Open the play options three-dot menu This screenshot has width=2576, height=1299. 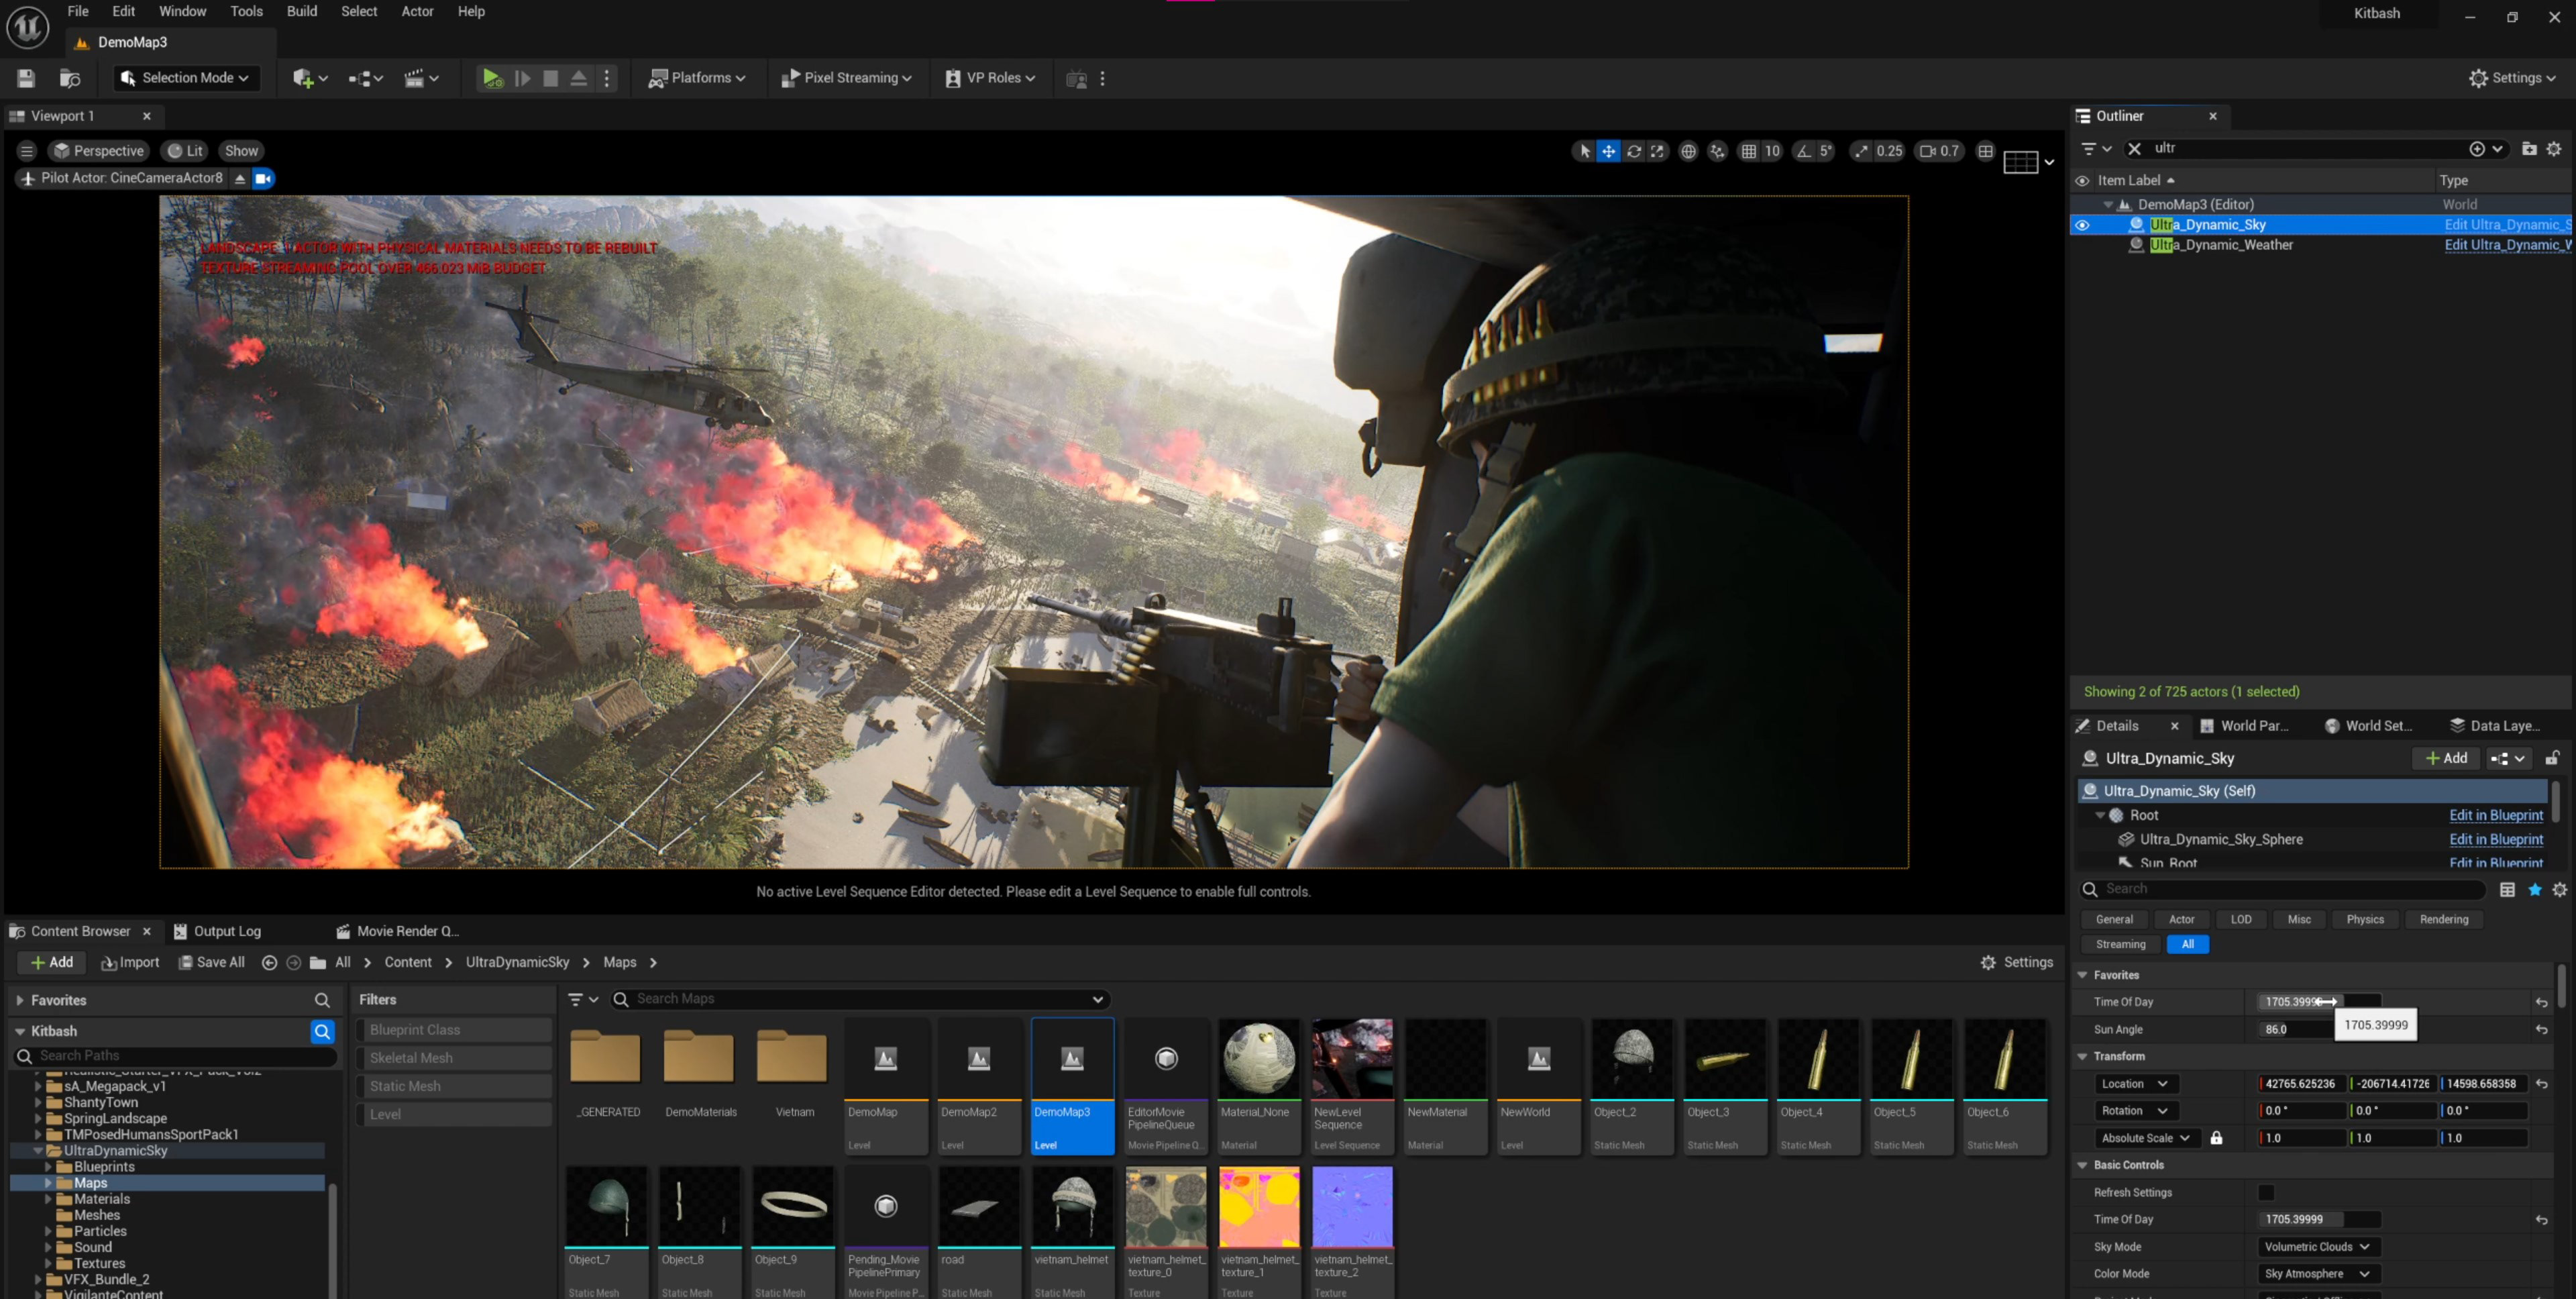point(607,78)
